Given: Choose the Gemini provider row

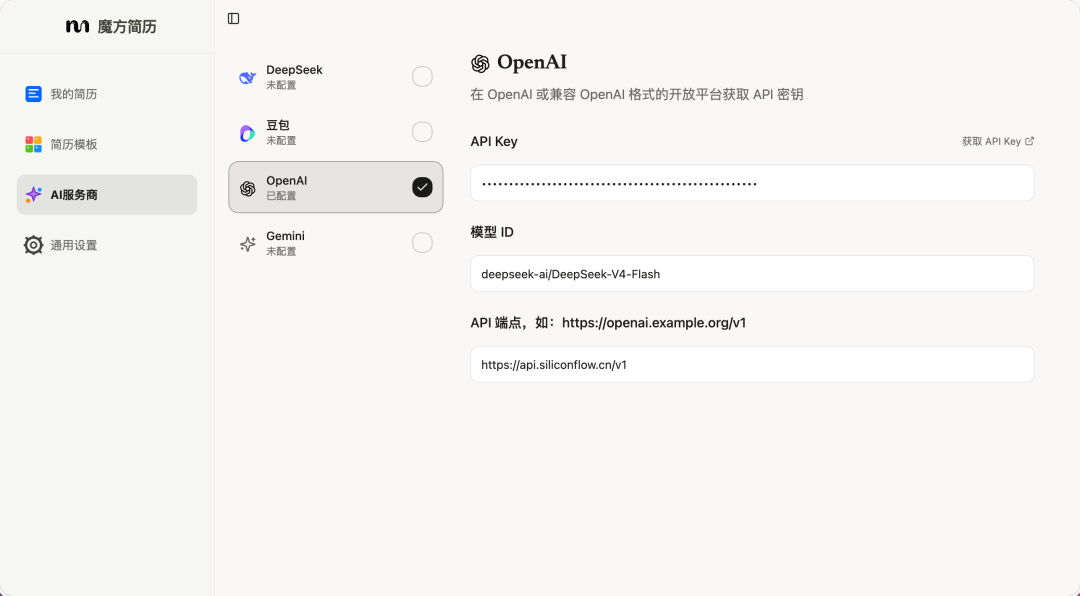Looking at the screenshot, I should [335, 243].
